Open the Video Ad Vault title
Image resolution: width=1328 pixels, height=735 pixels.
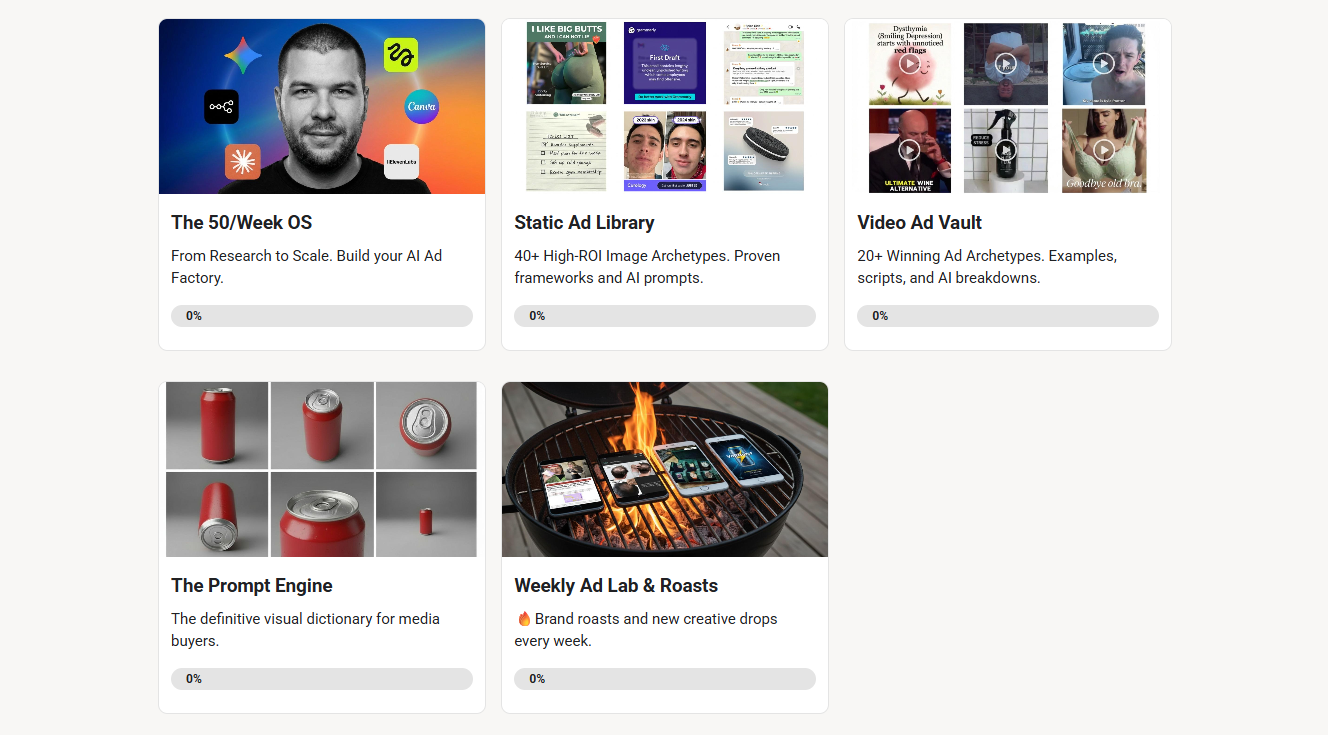click(920, 222)
